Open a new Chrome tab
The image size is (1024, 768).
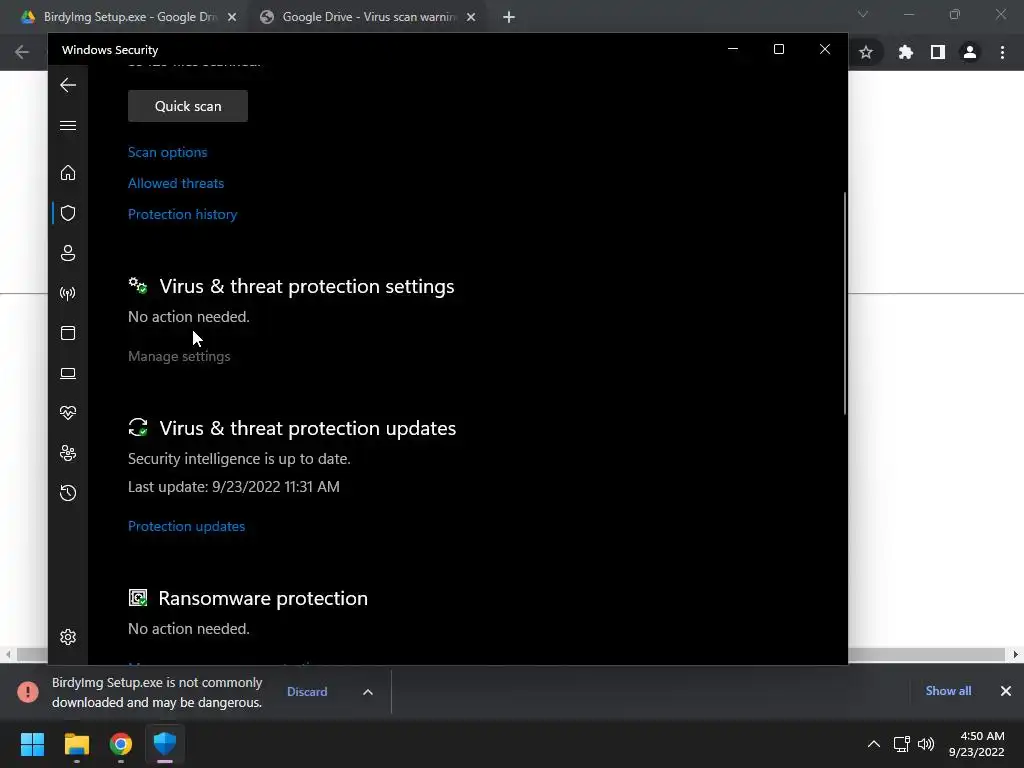[x=509, y=17]
